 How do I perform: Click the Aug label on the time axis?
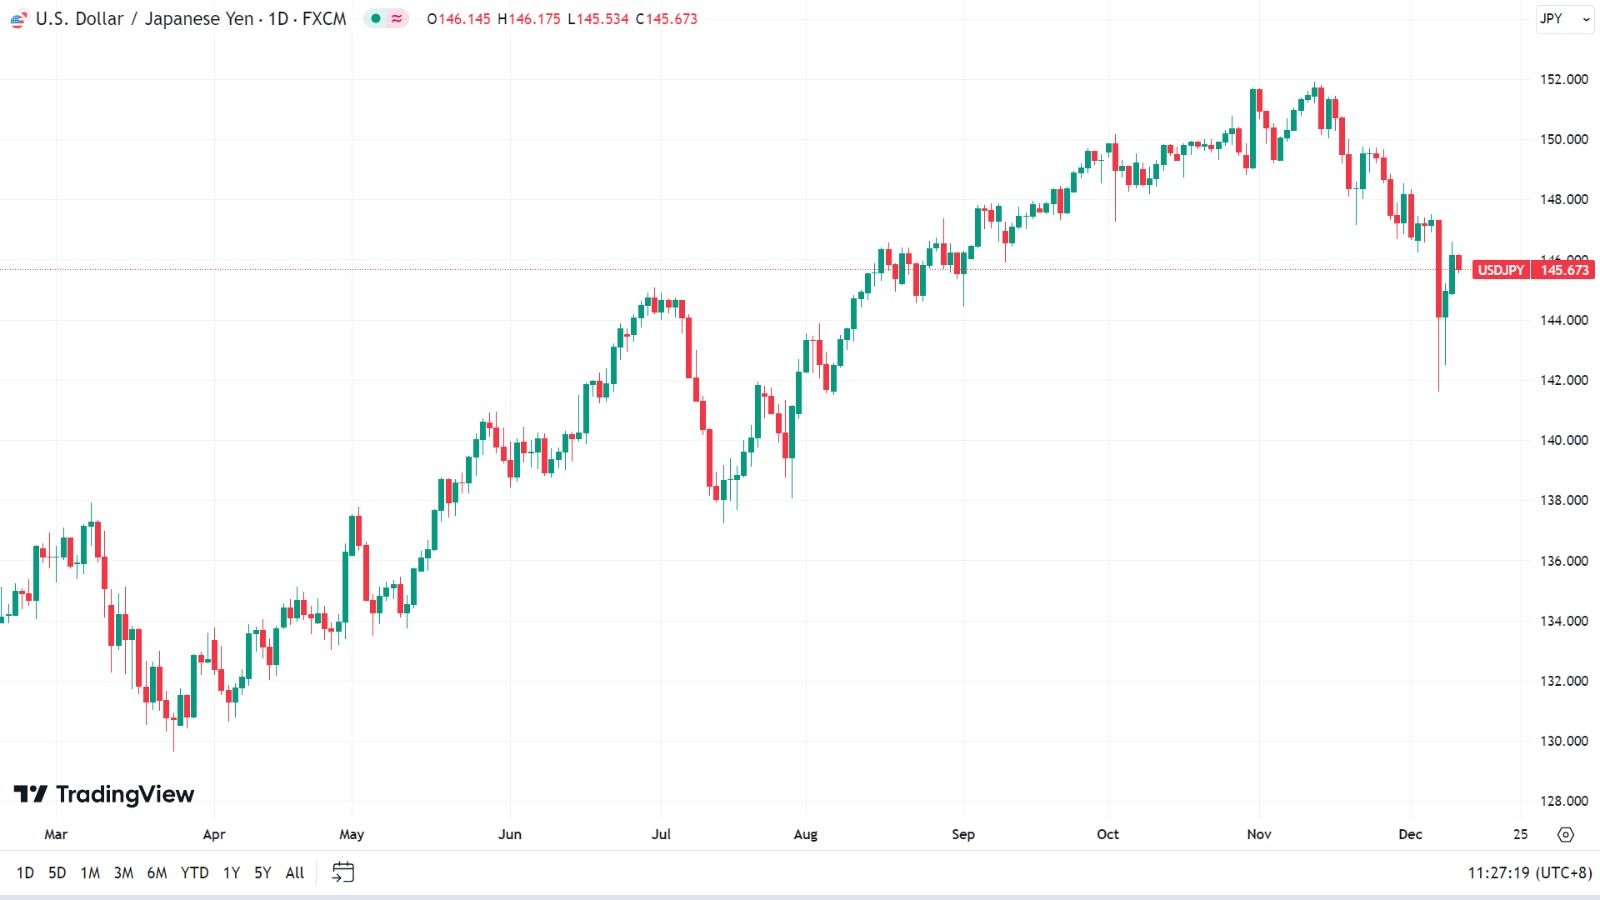(805, 834)
